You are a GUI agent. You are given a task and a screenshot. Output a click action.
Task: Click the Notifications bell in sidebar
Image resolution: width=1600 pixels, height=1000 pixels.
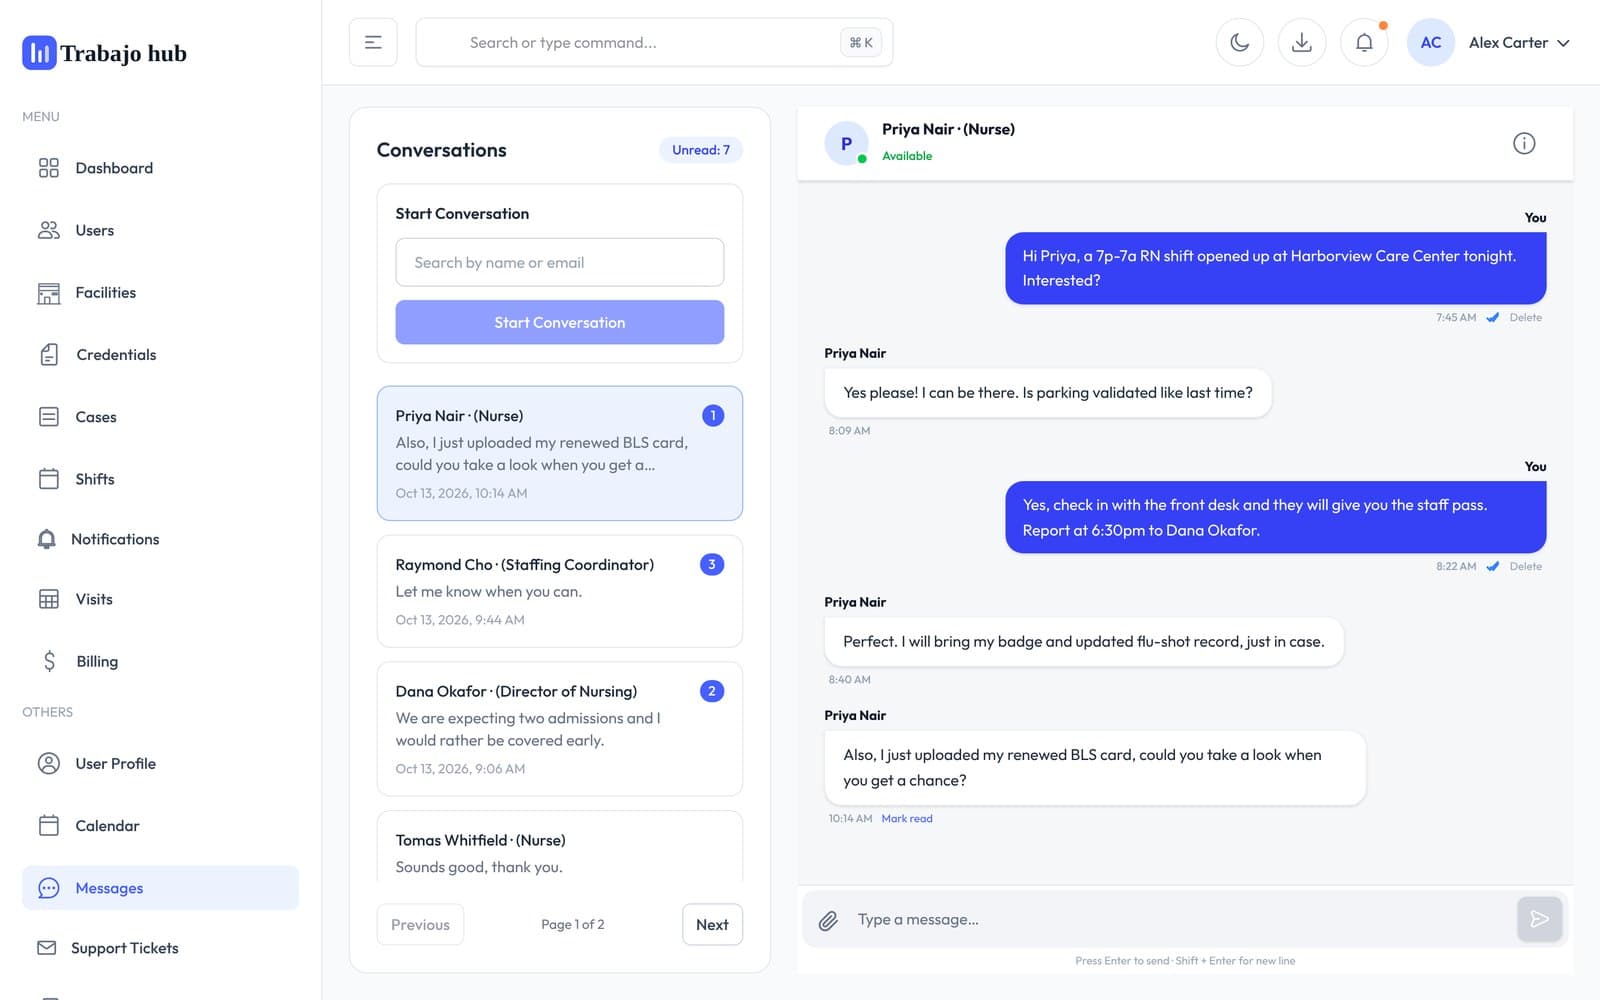pyautogui.click(x=46, y=539)
